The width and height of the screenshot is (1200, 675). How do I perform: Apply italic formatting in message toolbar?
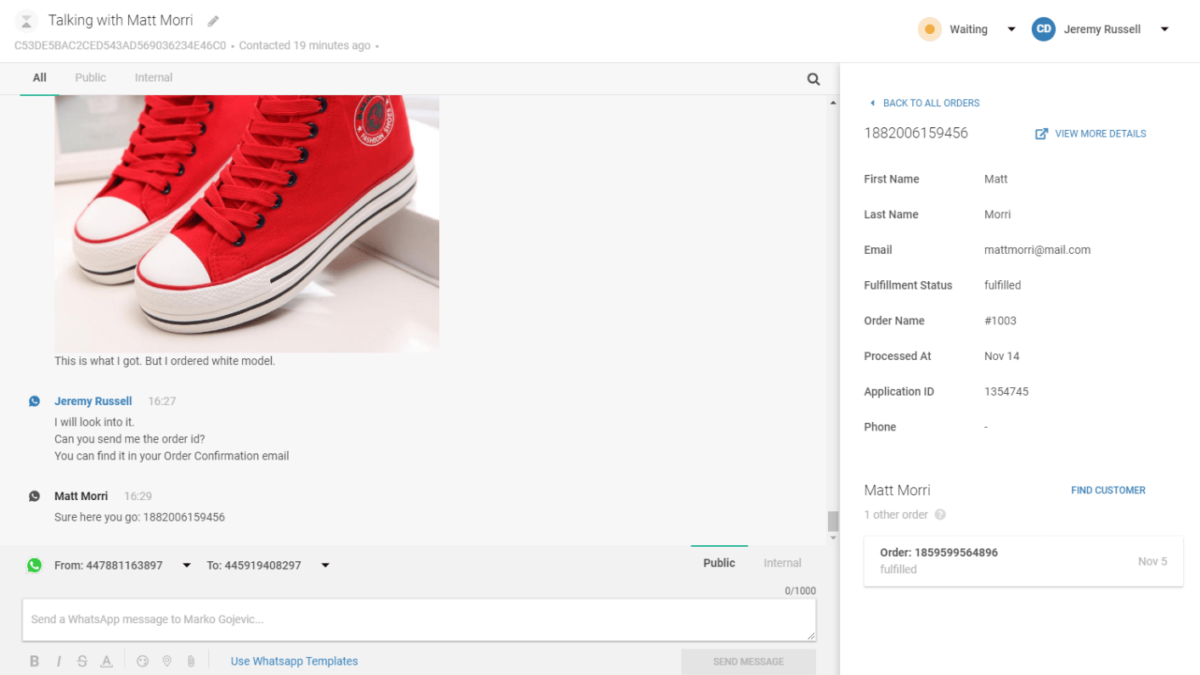59,661
